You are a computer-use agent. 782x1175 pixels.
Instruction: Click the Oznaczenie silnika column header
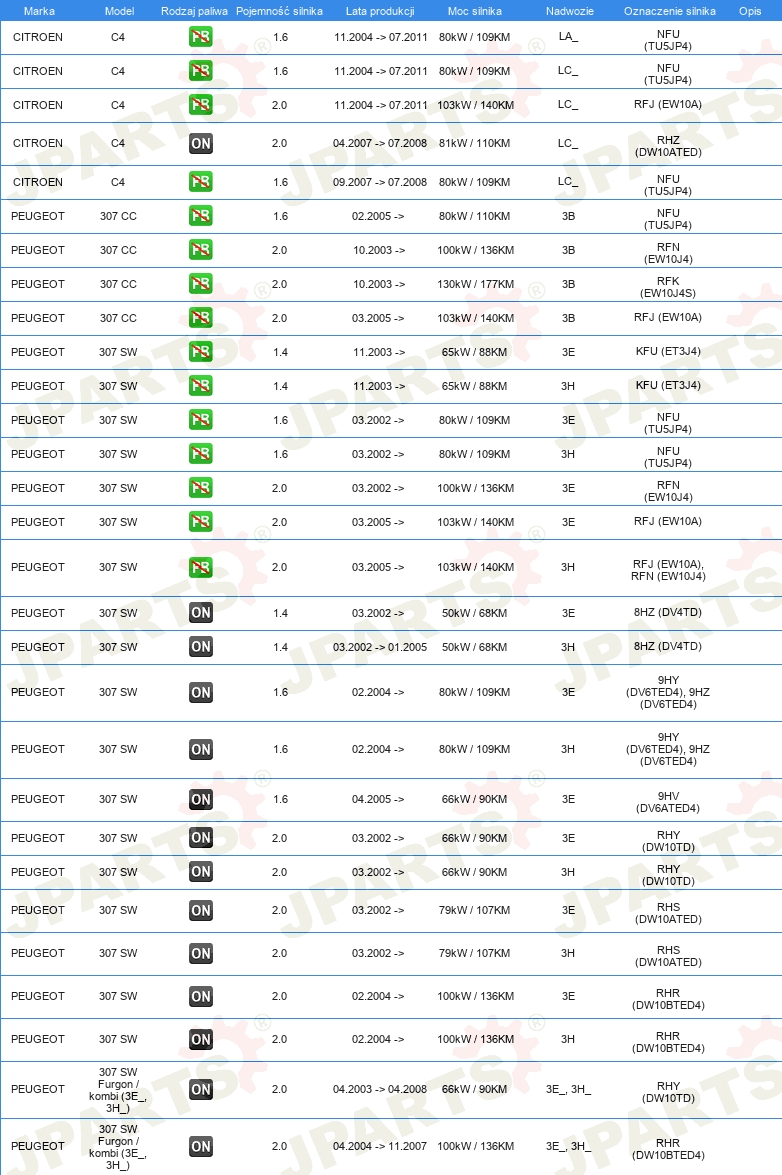pos(670,11)
